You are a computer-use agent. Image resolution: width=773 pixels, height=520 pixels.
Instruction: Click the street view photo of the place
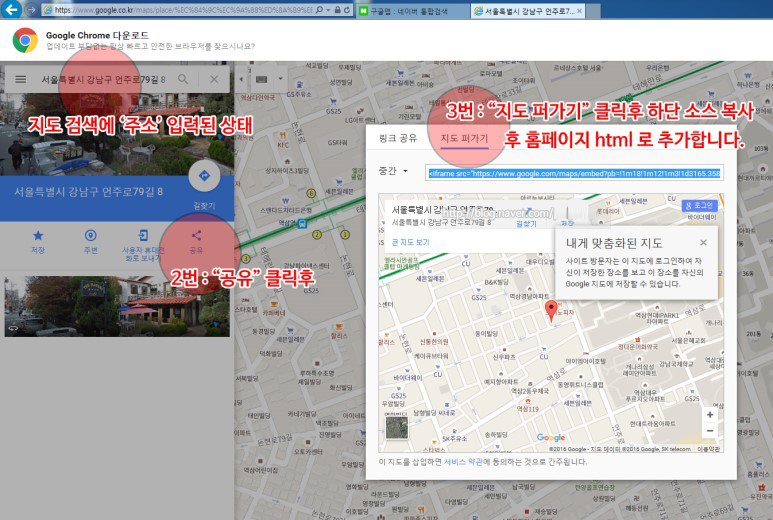click(x=117, y=133)
